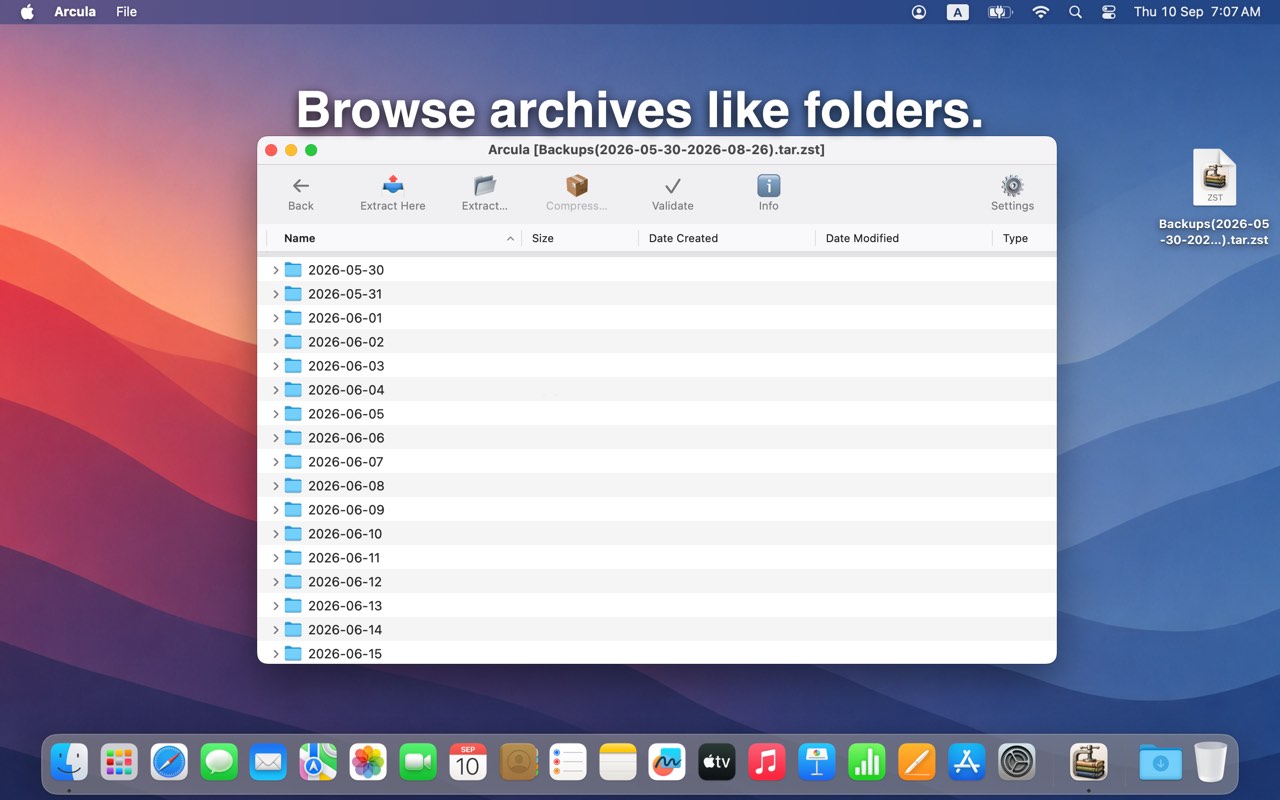Expand the 2026-06-01 folder chevron

275,318
